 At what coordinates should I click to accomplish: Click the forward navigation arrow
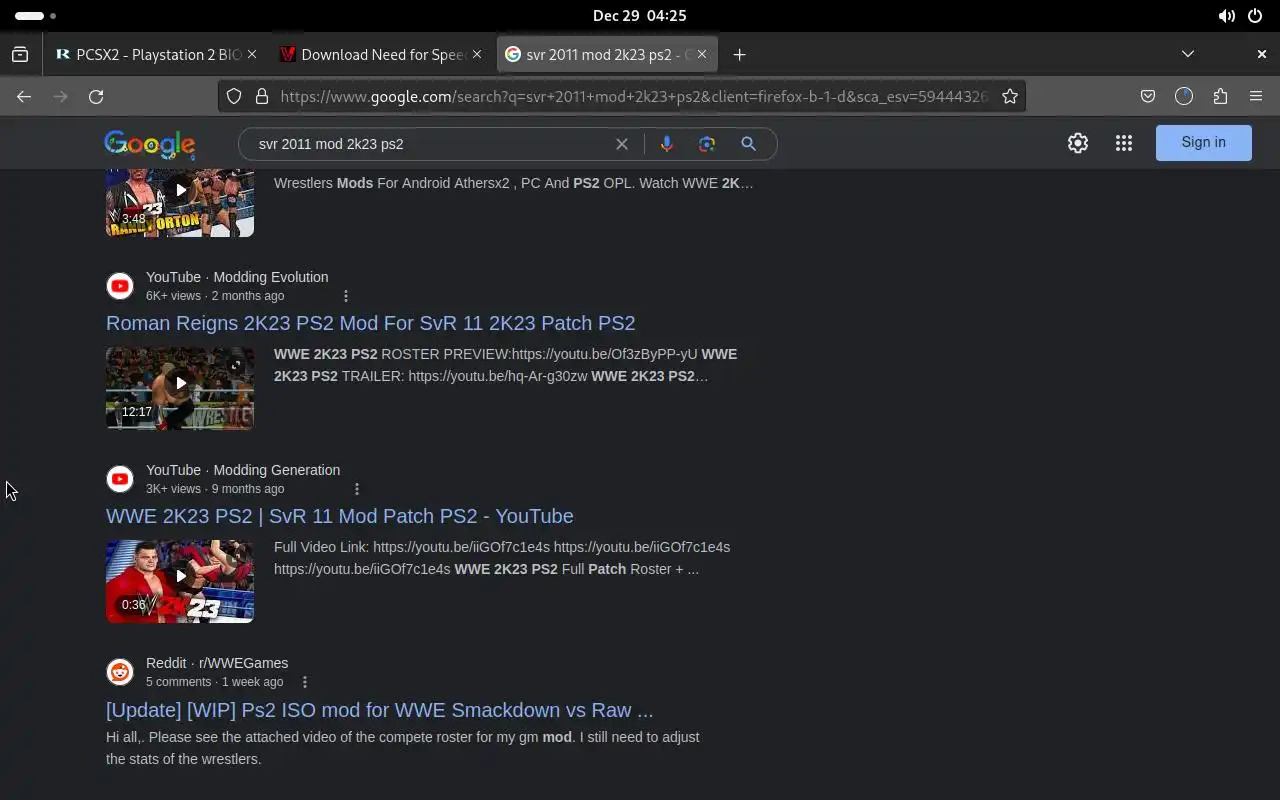point(60,96)
